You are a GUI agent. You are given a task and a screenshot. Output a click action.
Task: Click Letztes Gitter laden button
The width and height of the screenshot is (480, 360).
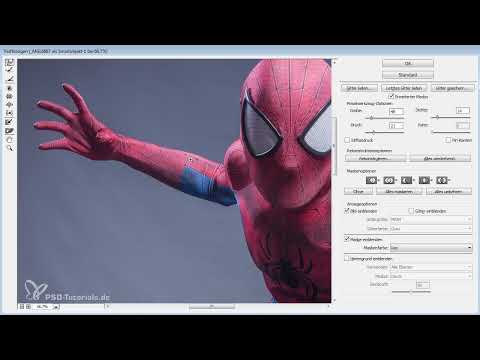coord(404,88)
